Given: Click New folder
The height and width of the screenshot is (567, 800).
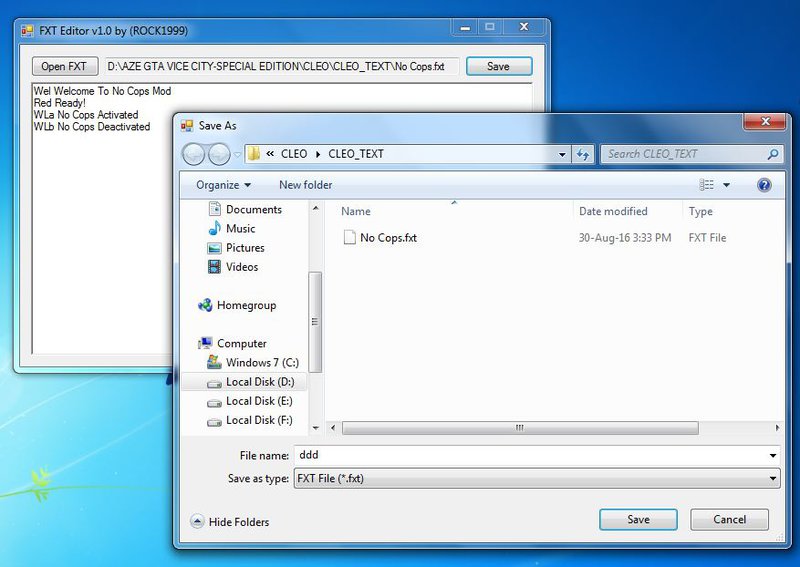Looking at the screenshot, I should (x=305, y=185).
